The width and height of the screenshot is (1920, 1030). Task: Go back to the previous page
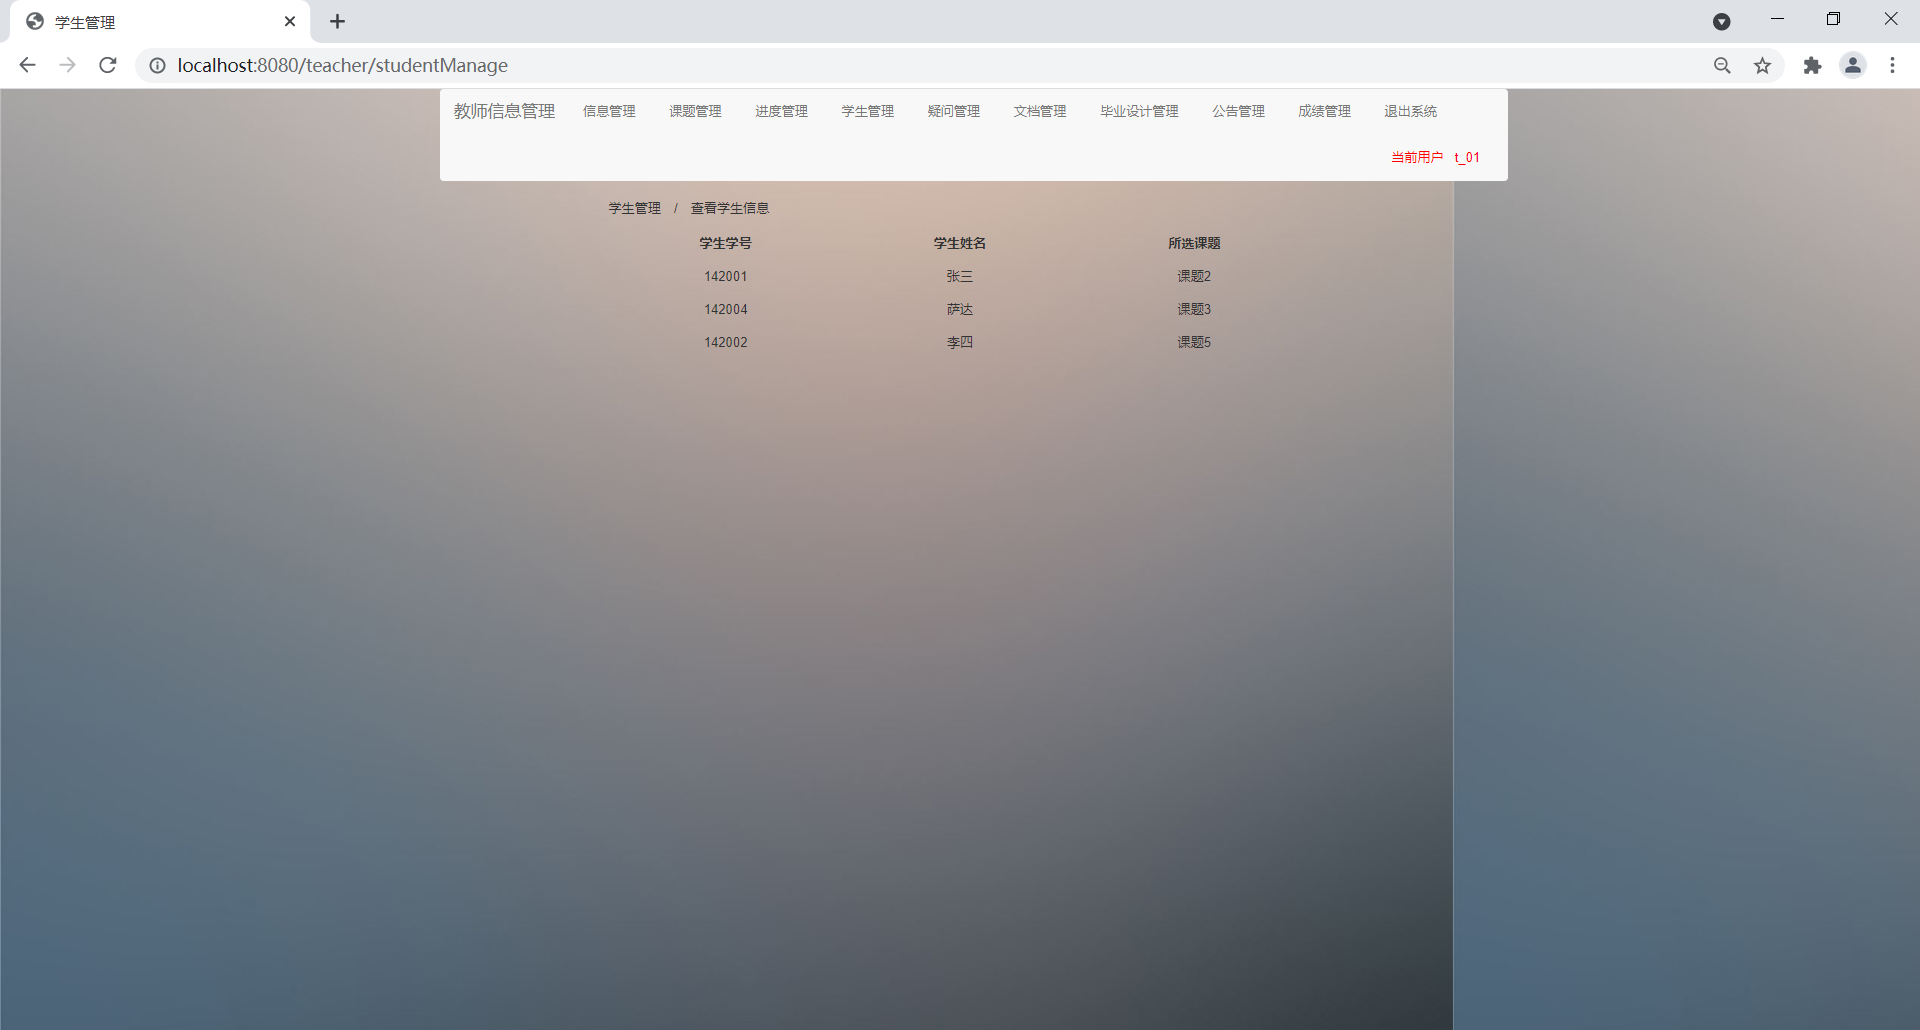coord(27,65)
